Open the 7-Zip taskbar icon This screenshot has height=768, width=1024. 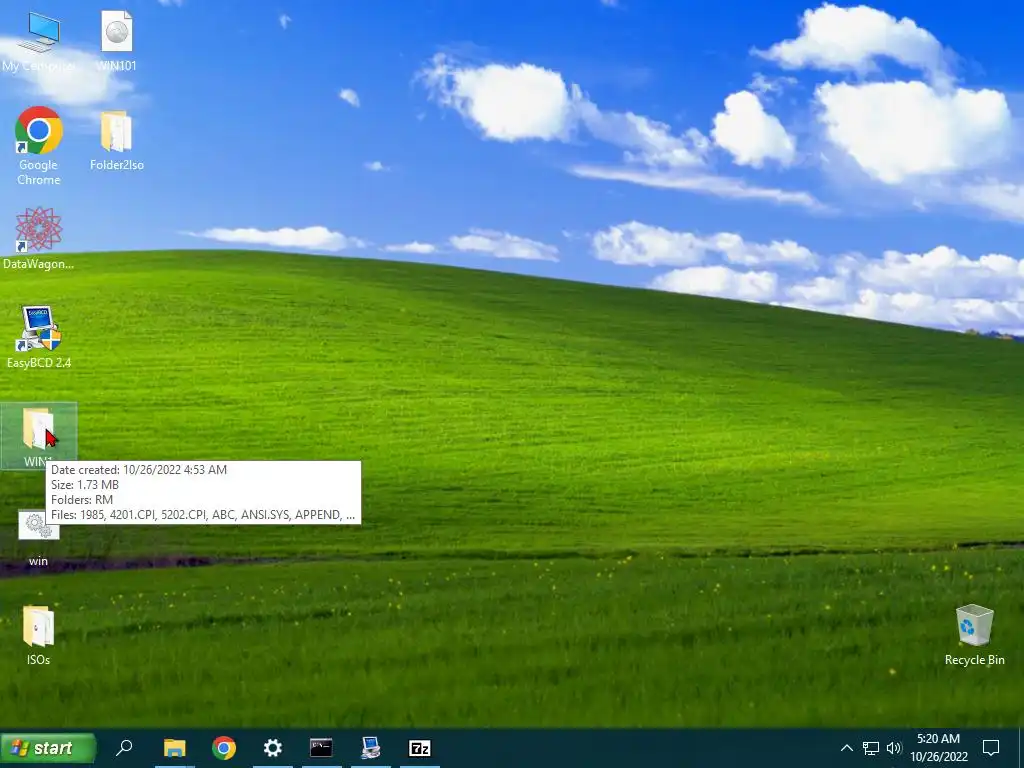coord(419,748)
